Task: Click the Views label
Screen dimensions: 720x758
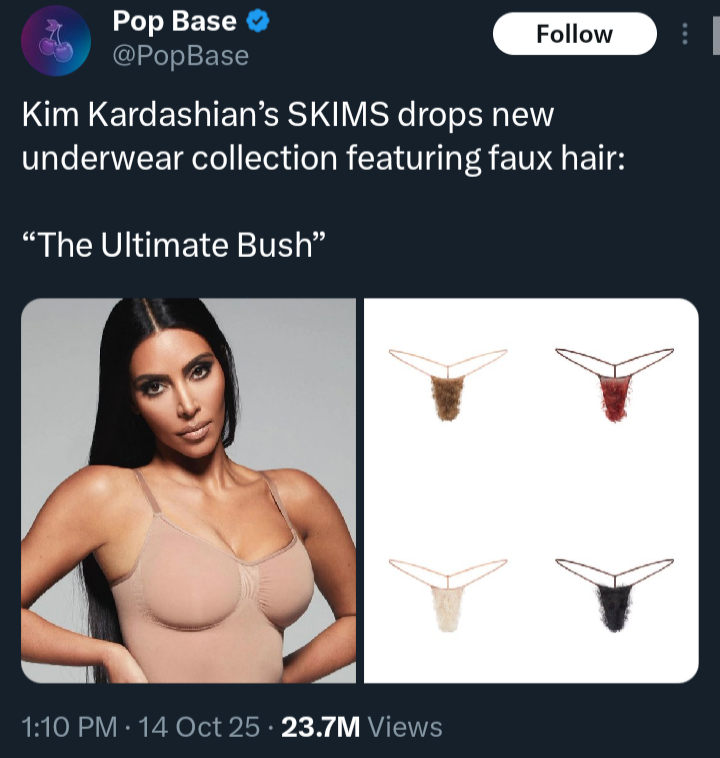Action: coord(405,727)
